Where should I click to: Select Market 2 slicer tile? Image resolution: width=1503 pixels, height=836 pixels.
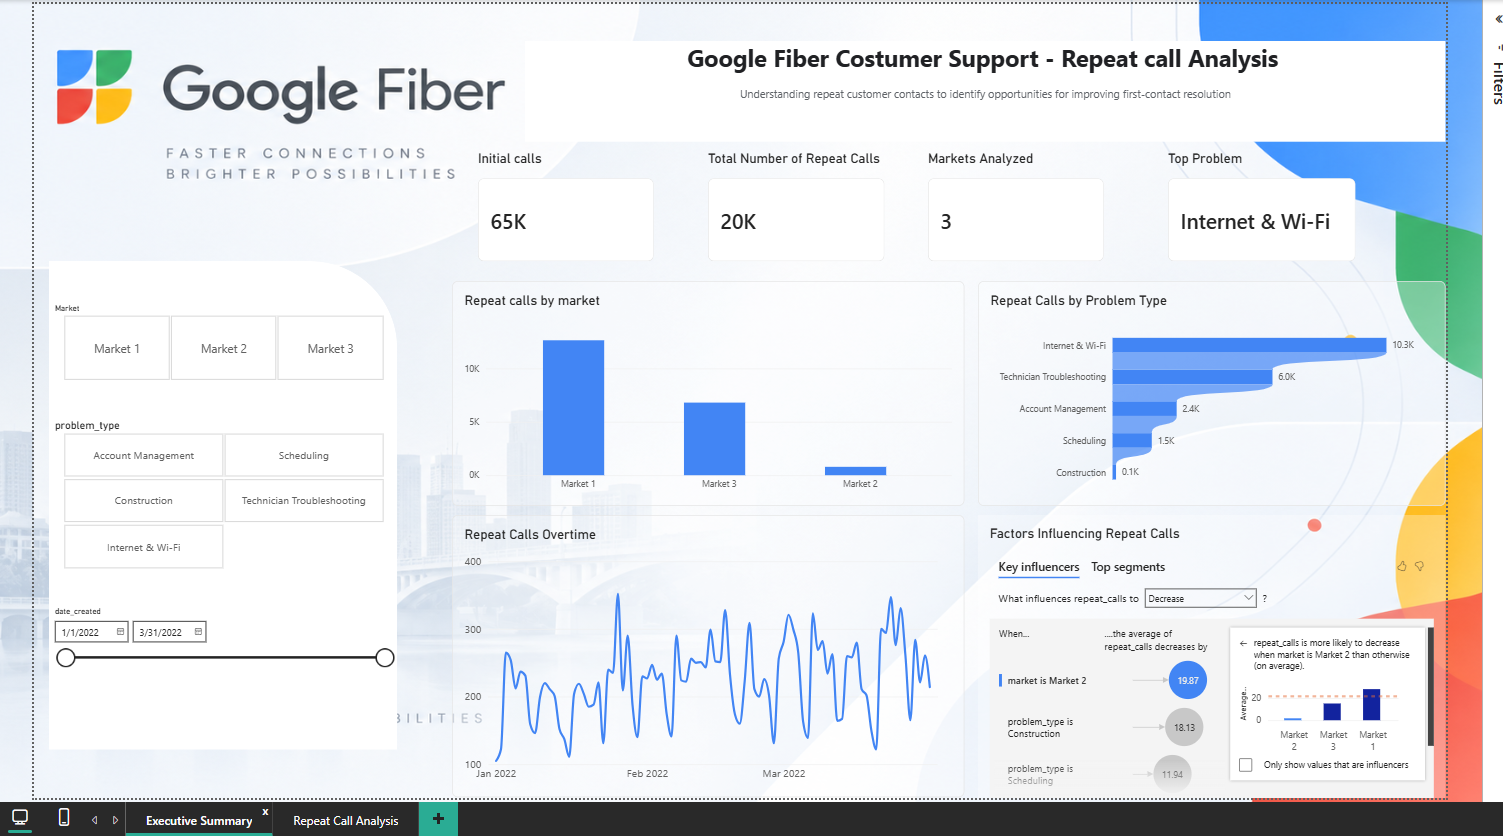pos(223,348)
